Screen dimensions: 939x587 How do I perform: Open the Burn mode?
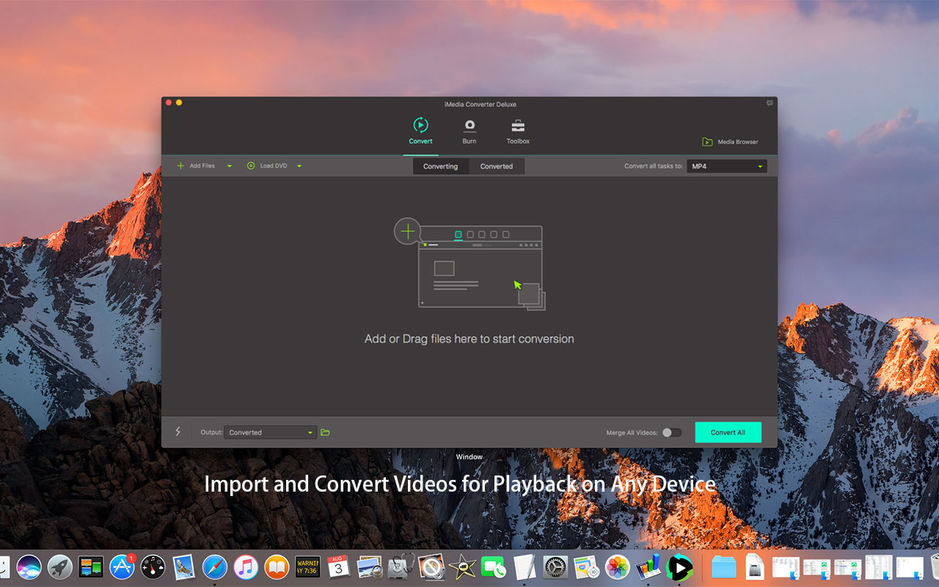click(x=468, y=128)
